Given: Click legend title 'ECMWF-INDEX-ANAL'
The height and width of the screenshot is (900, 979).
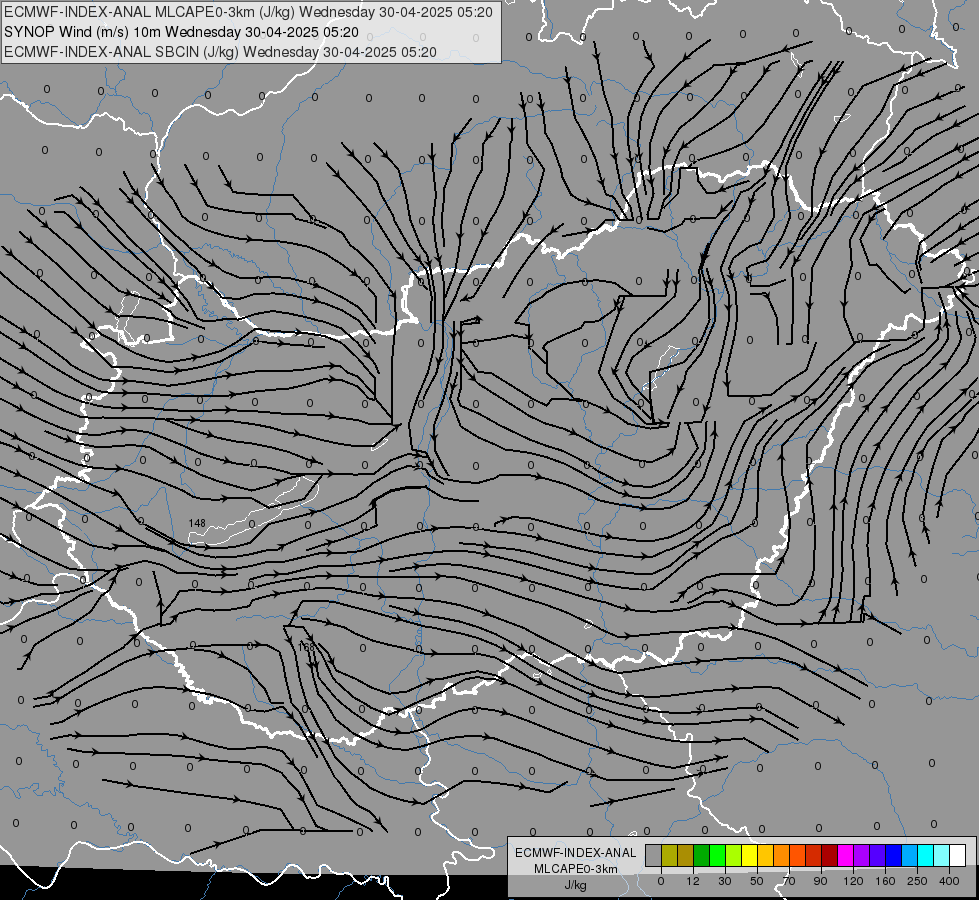Looking at the screenshot, I should (575, 853).
